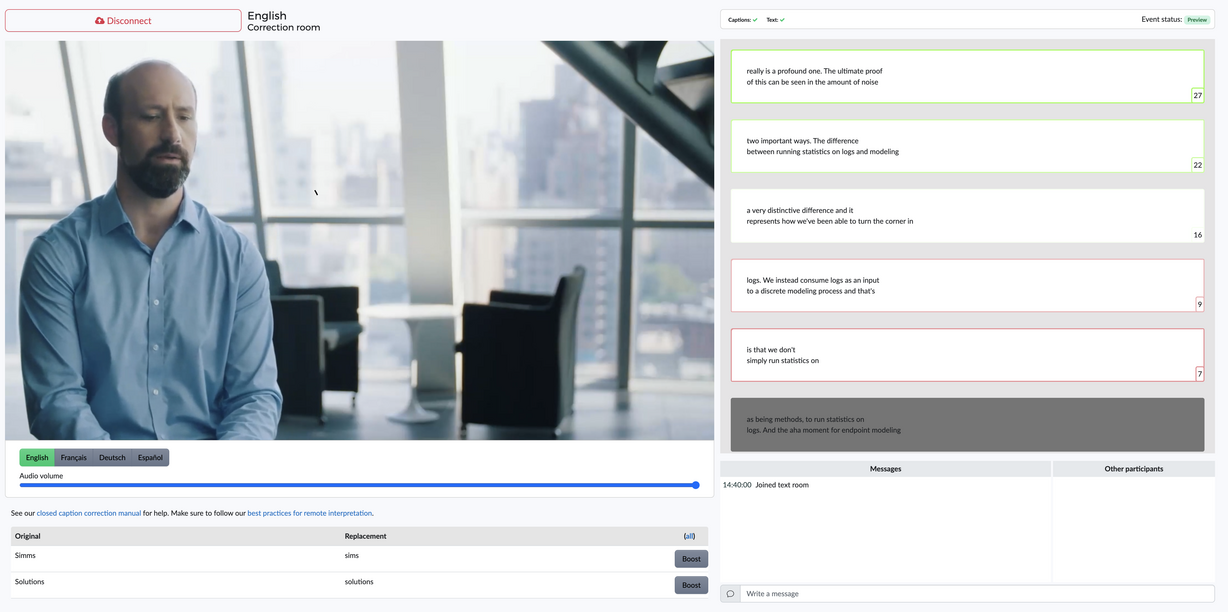Select caption 'is that we don't simply run'
The height and width of the screenshot is (612, 1228).
pyautogui.click(x=966, y=355)
